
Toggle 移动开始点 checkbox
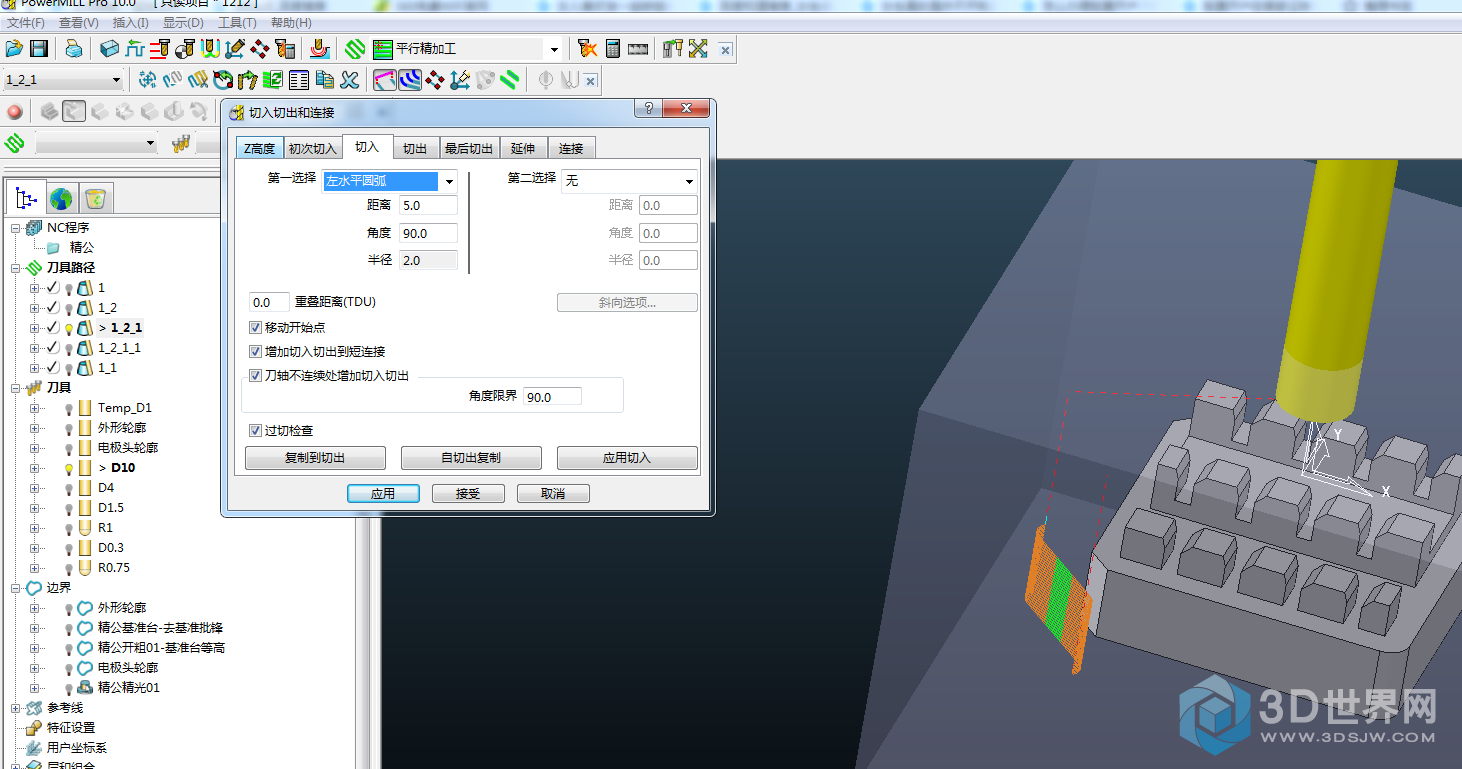click(x=255, y=328)
